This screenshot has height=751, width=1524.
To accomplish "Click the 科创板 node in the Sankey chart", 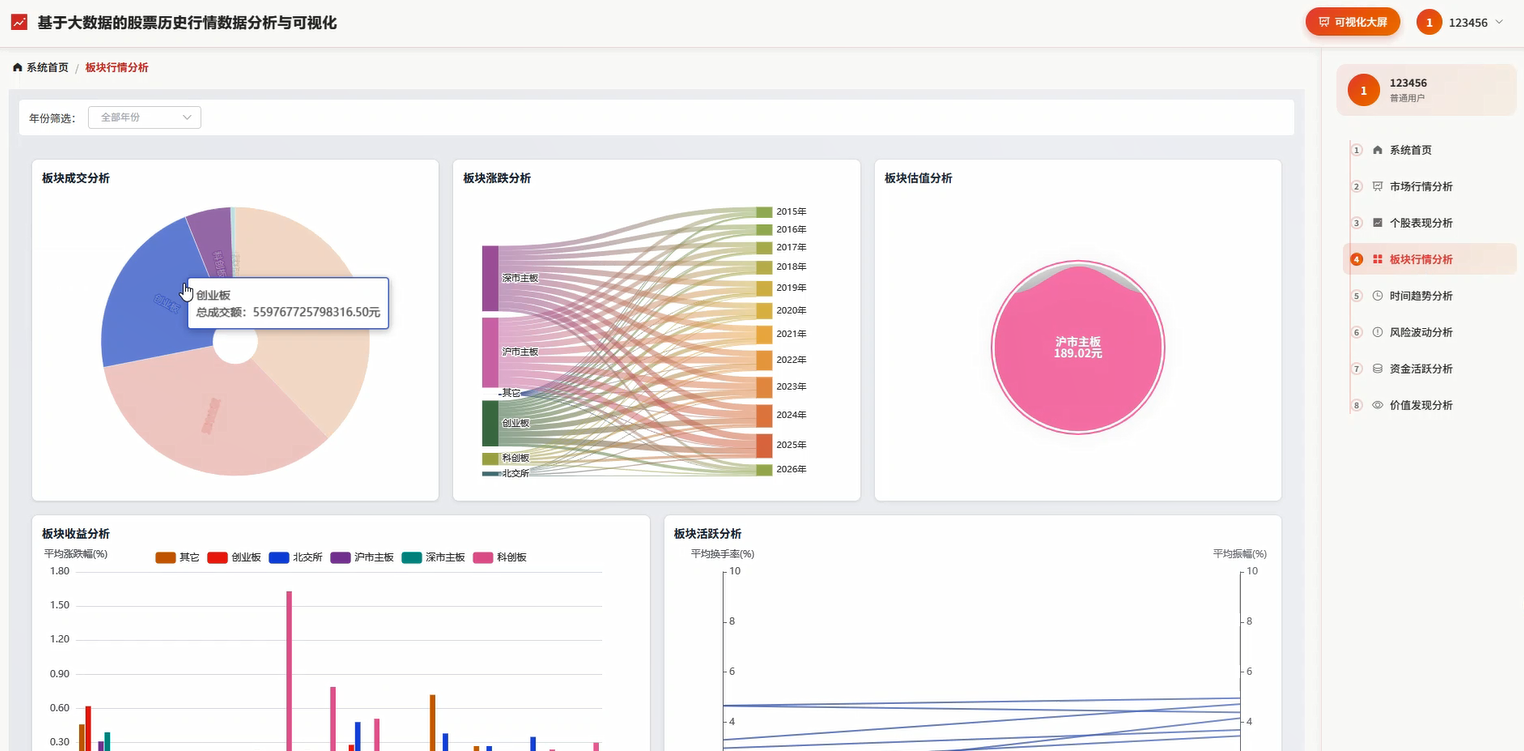I will point(490,458).
